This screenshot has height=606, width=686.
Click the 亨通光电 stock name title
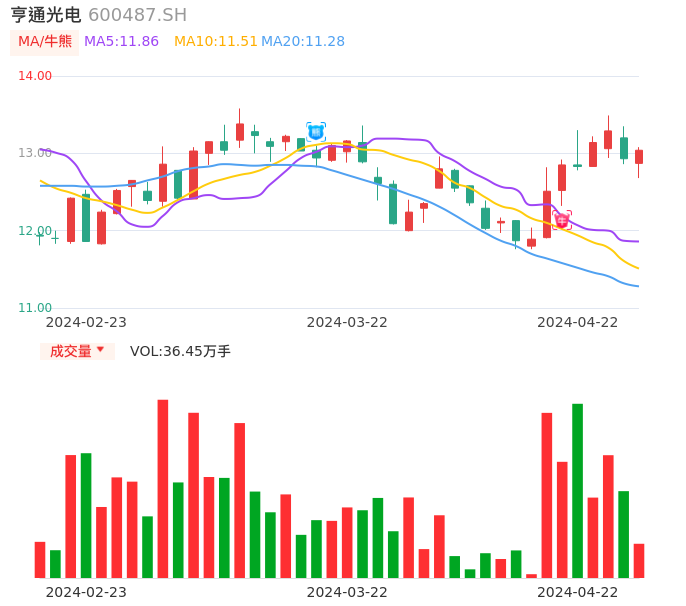(x=46, y=15)
